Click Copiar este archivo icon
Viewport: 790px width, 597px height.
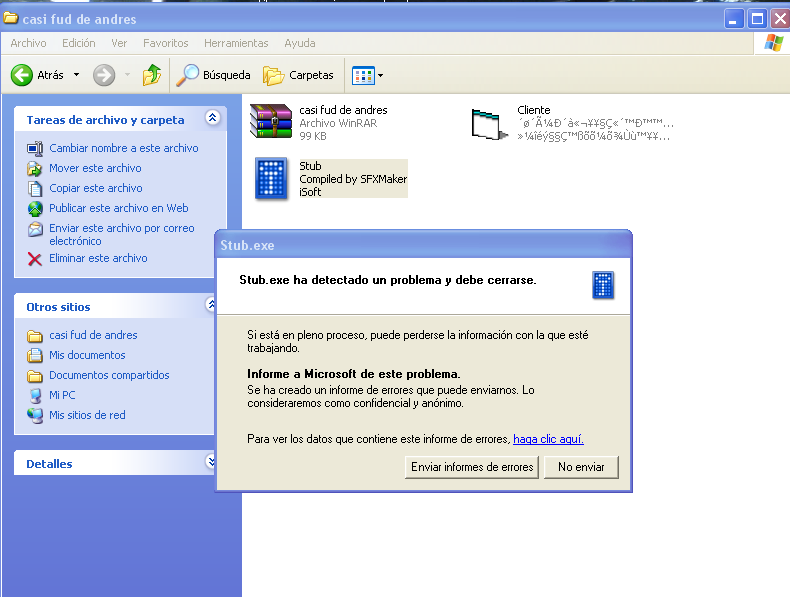click(35, 188)
